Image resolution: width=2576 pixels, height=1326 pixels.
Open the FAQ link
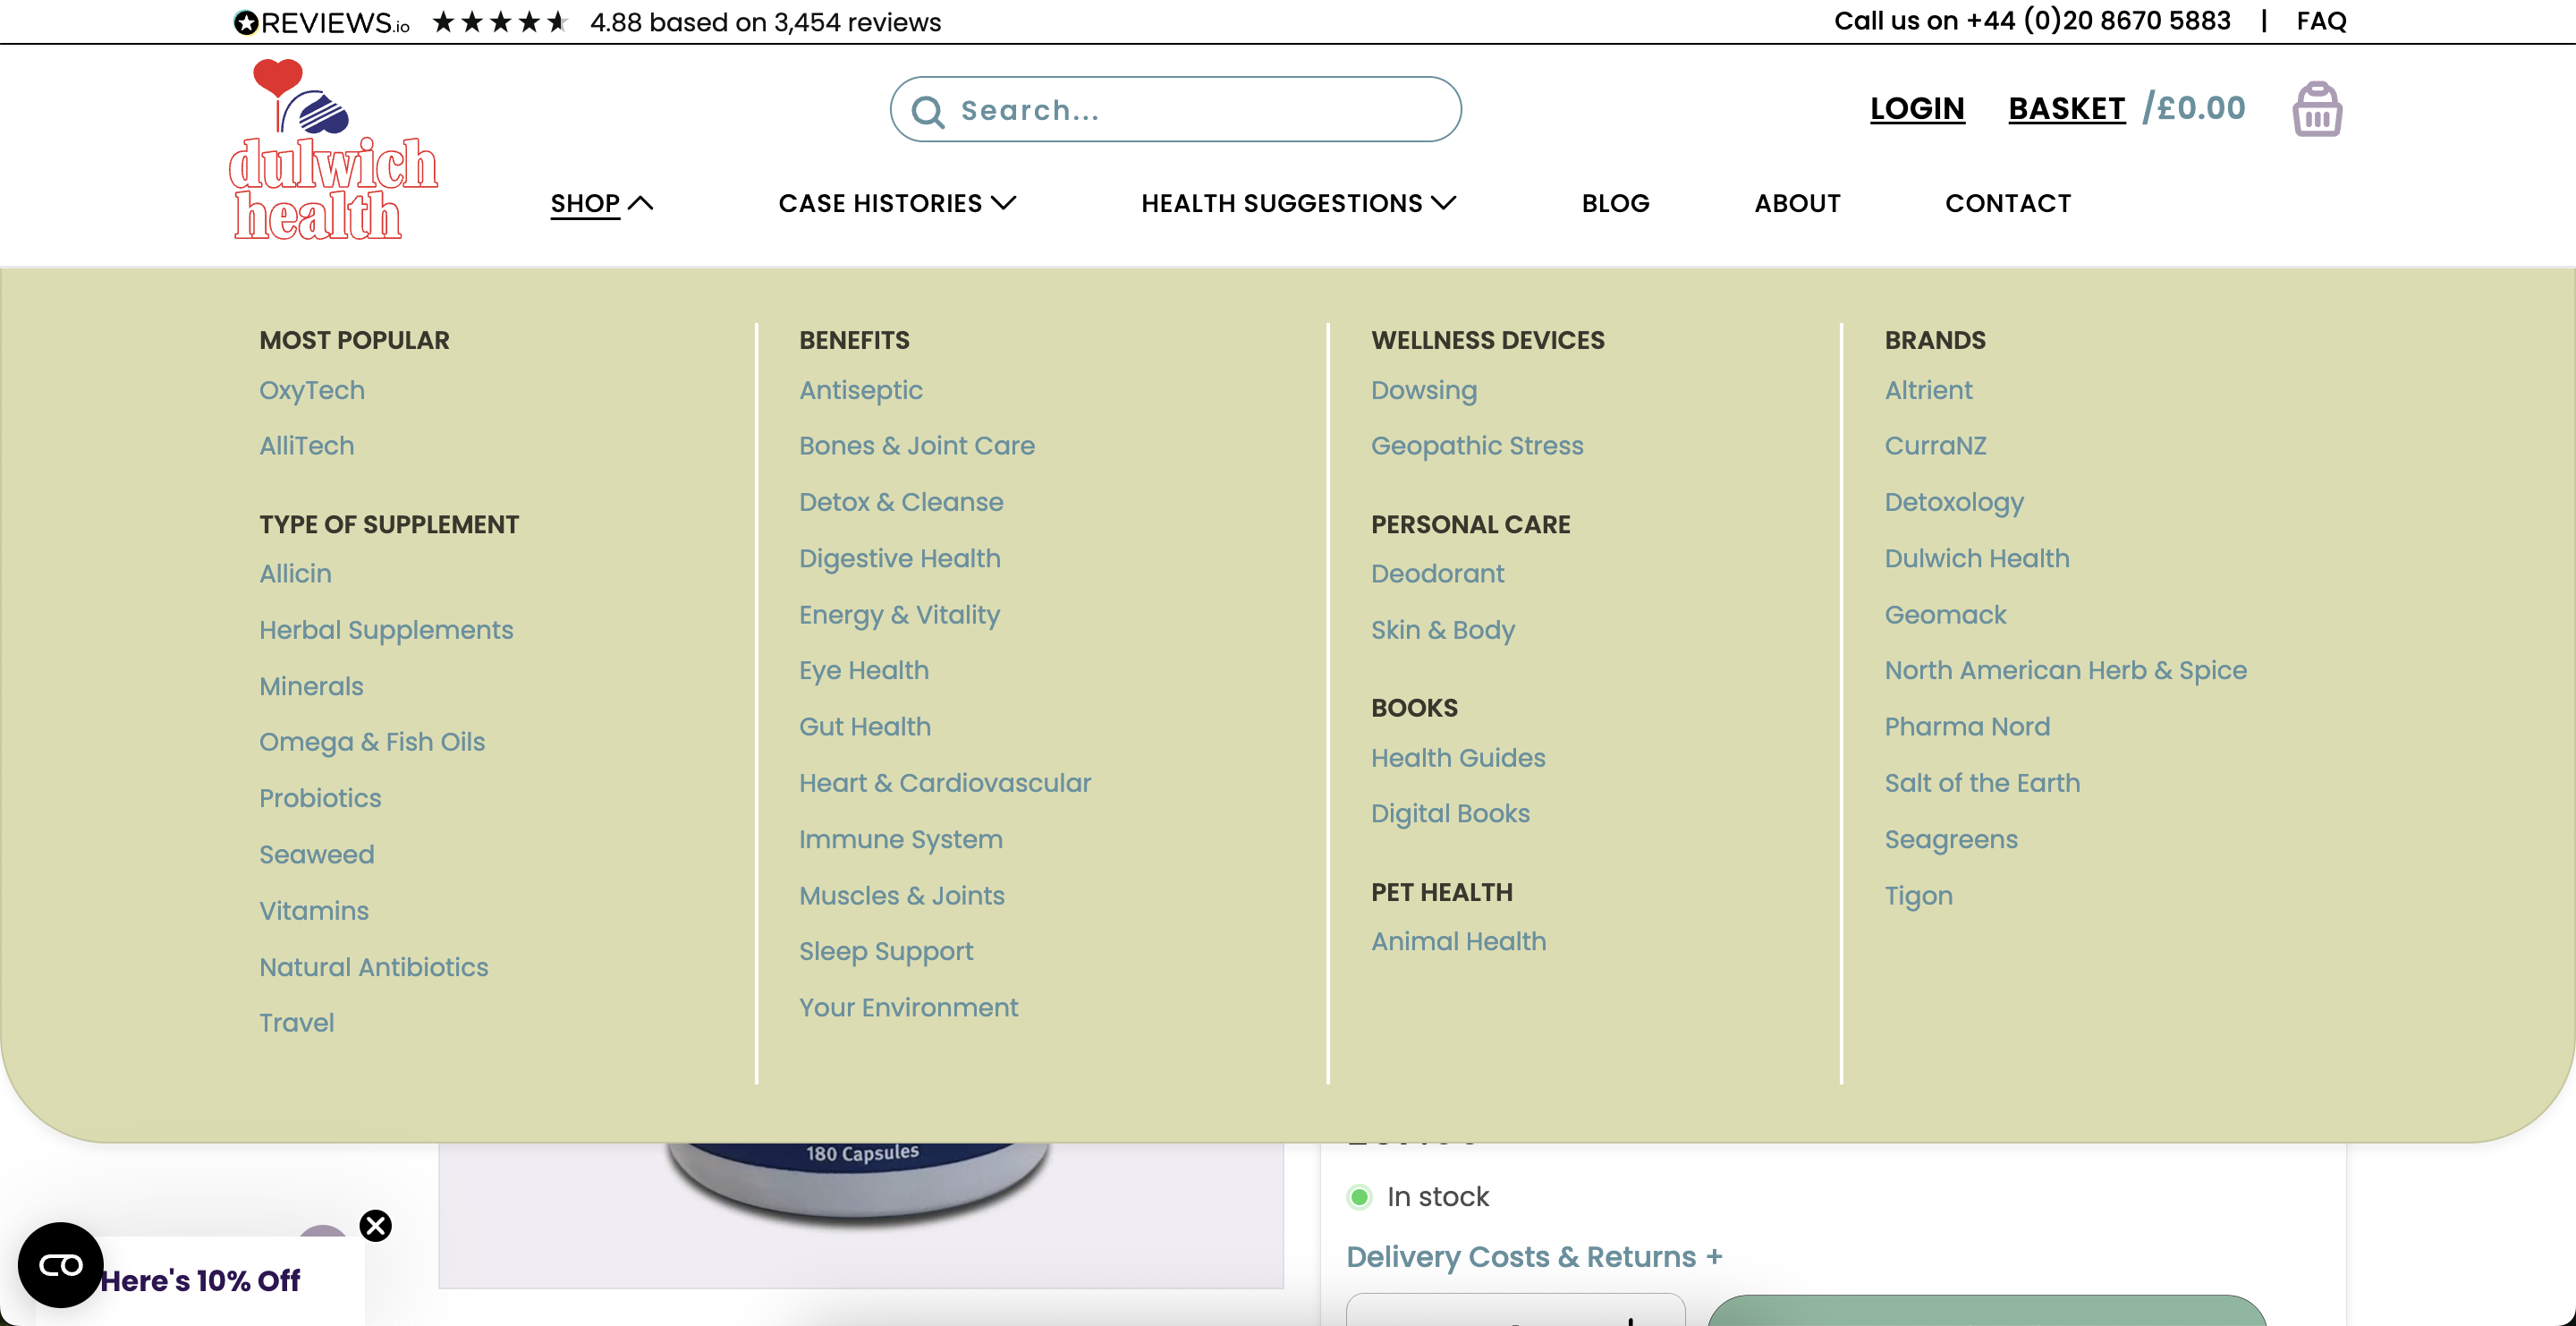[x=2320, y=21]
